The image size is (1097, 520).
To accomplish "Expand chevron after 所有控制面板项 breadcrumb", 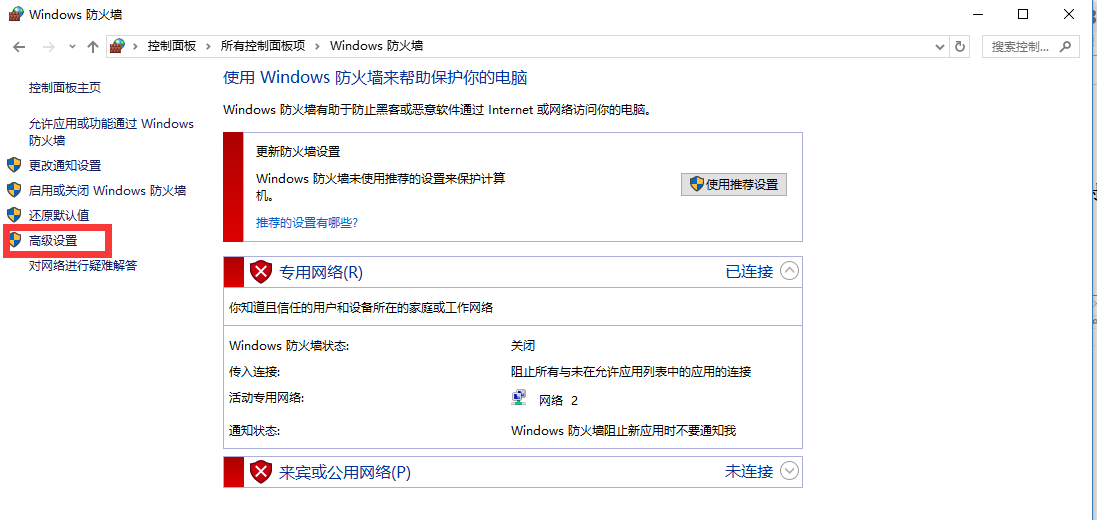I will [x=318, y=46].
